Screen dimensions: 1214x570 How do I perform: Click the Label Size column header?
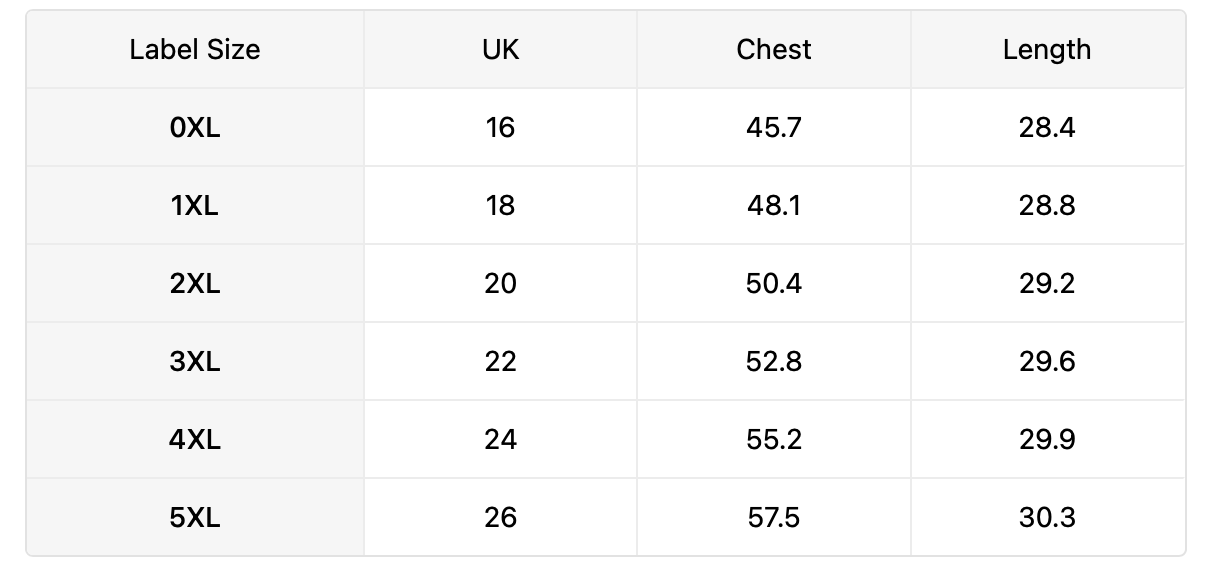195,49
